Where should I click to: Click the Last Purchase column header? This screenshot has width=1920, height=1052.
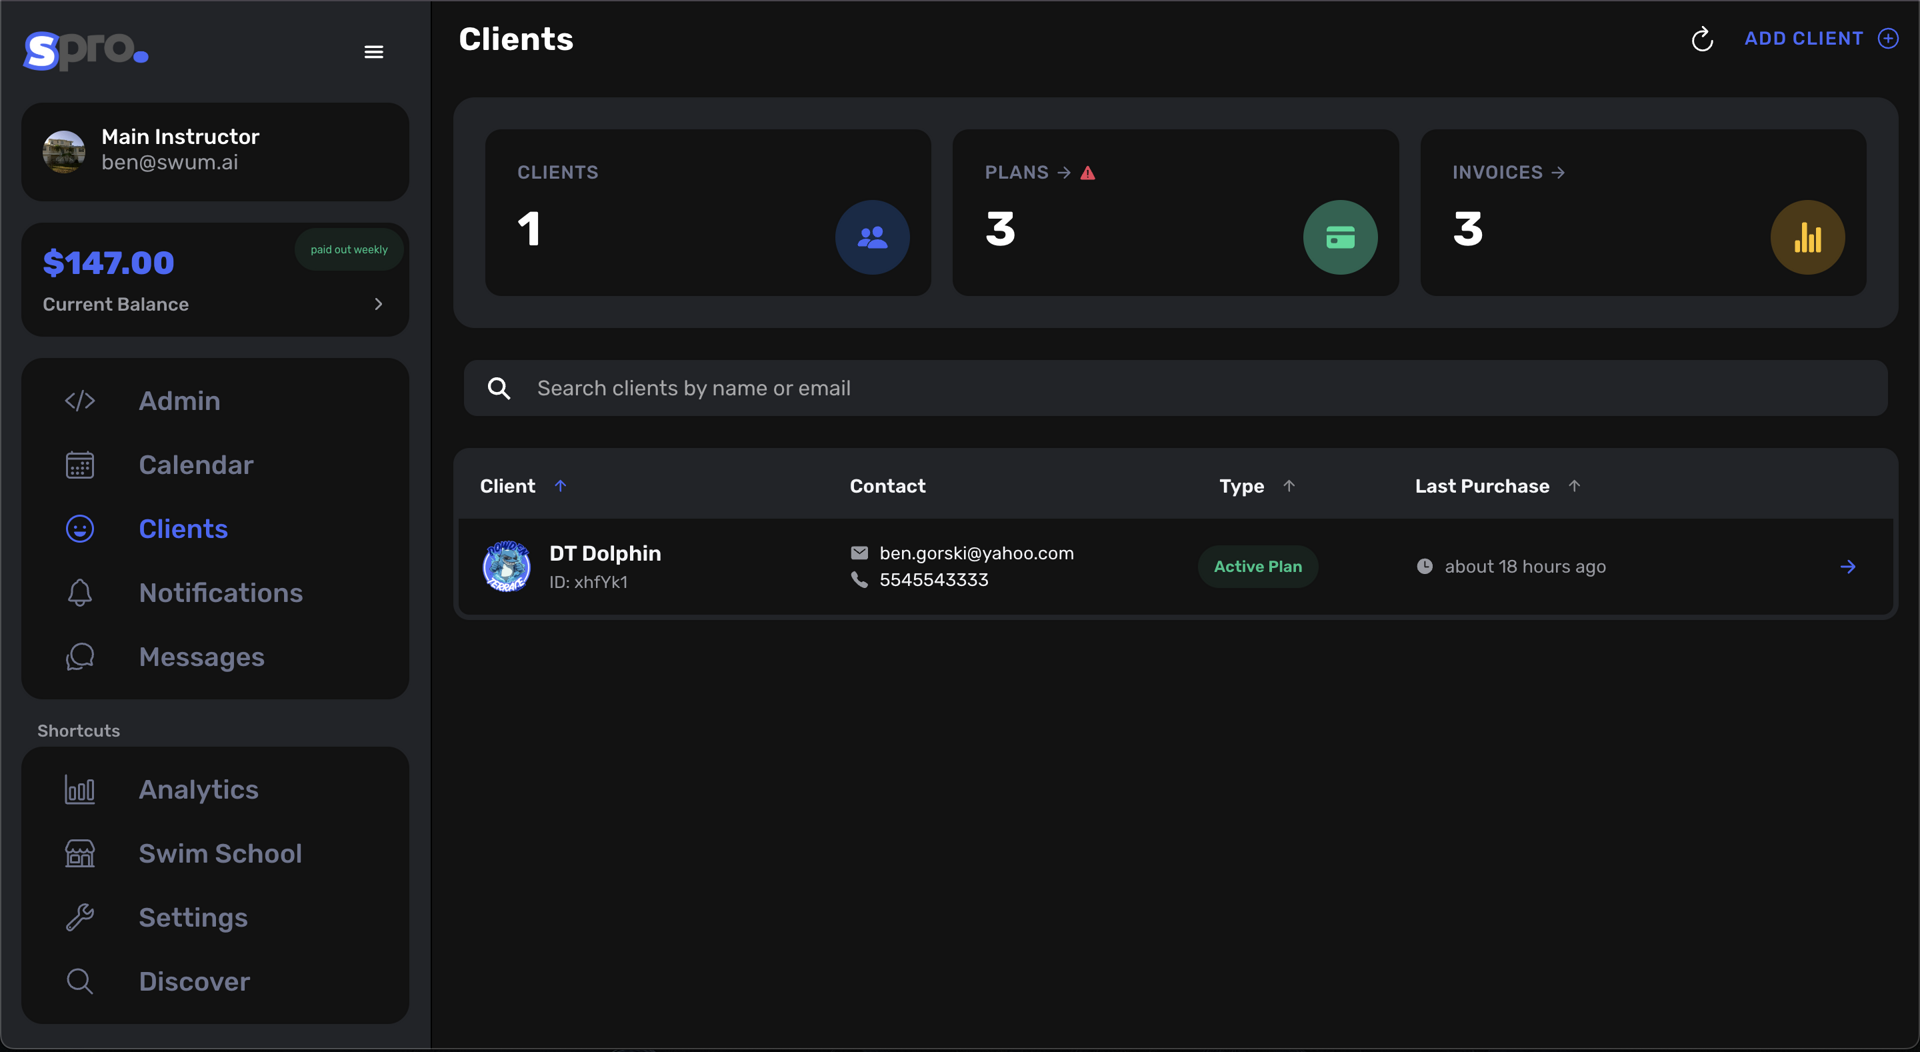(x=1482, y=486)
